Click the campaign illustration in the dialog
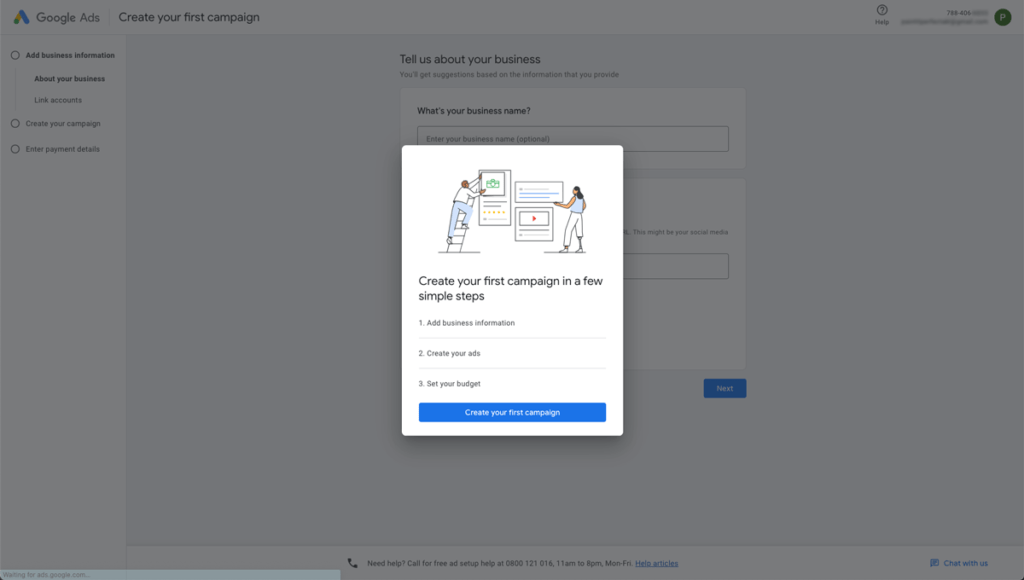The width and height of the screenshot is (1024, 580). tap(512, 210)
